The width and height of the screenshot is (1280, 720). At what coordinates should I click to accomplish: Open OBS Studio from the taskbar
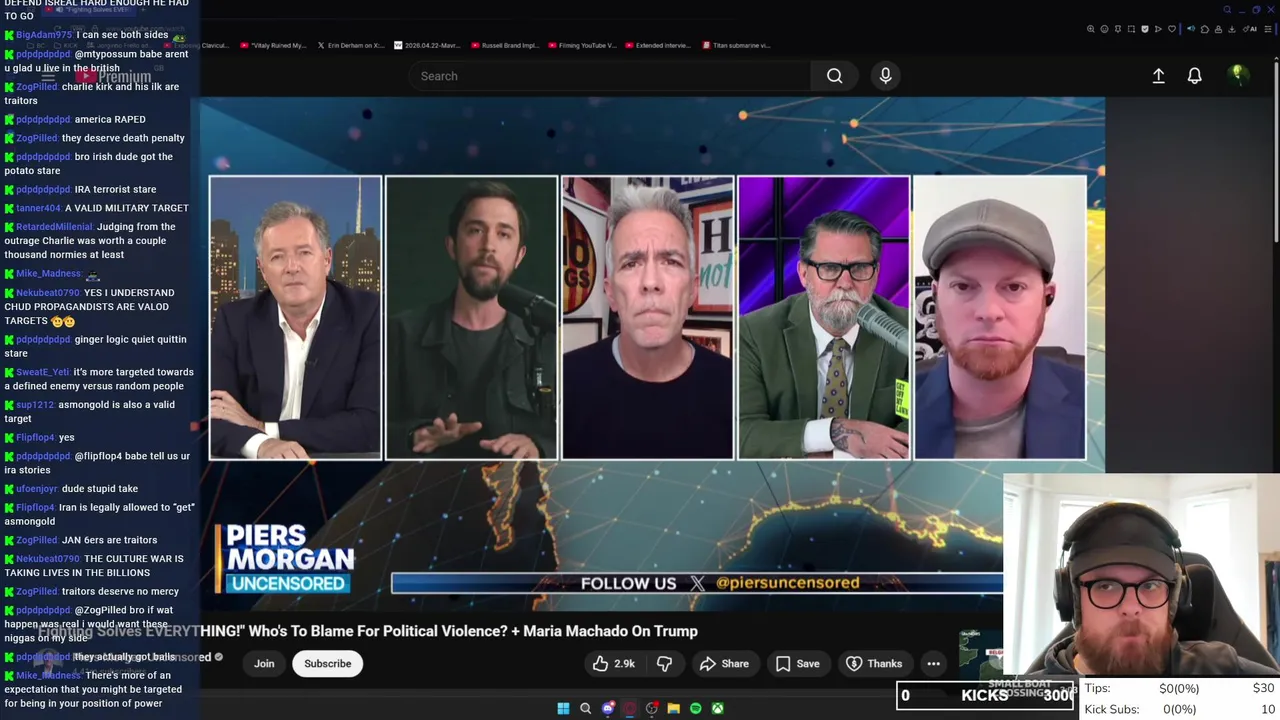pyautogui.click(x=652, y=708)
